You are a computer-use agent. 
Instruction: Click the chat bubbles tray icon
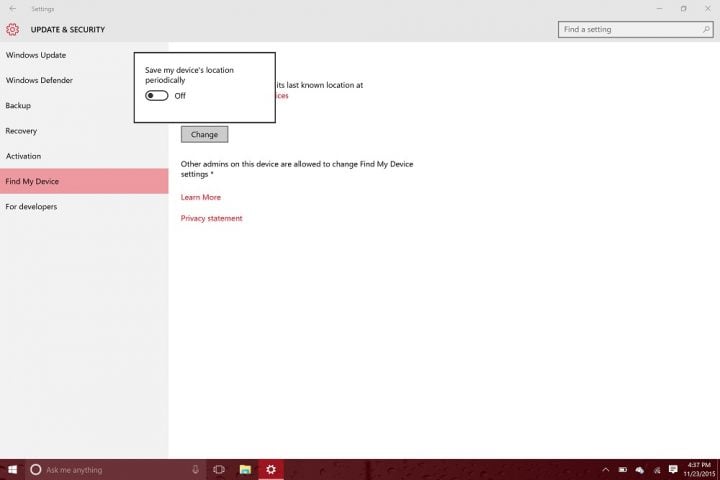[640, 470]
